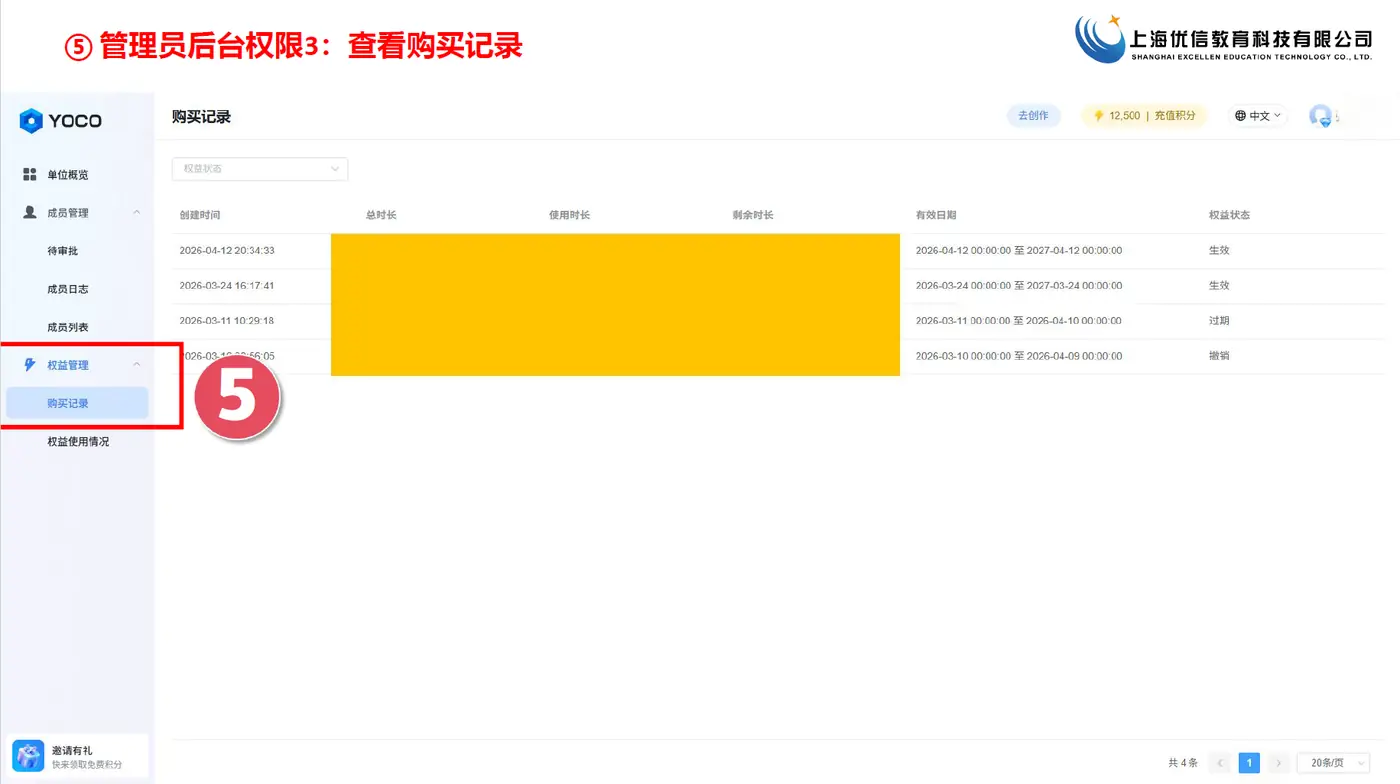The image size is (1400, 784).
Task: Click the 12,500 points balance
Action: [x=1125, y=116]
